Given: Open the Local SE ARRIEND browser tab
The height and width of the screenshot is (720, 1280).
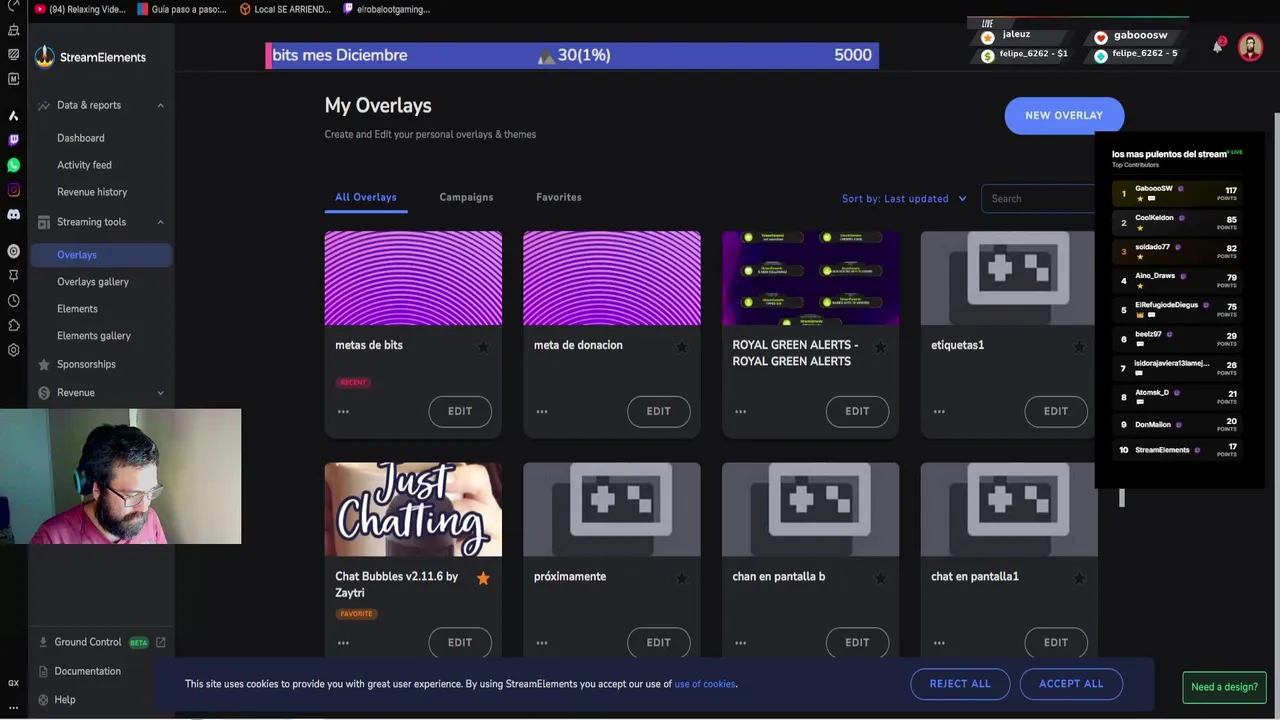Looking at the screenshot, I should (285, 9).
